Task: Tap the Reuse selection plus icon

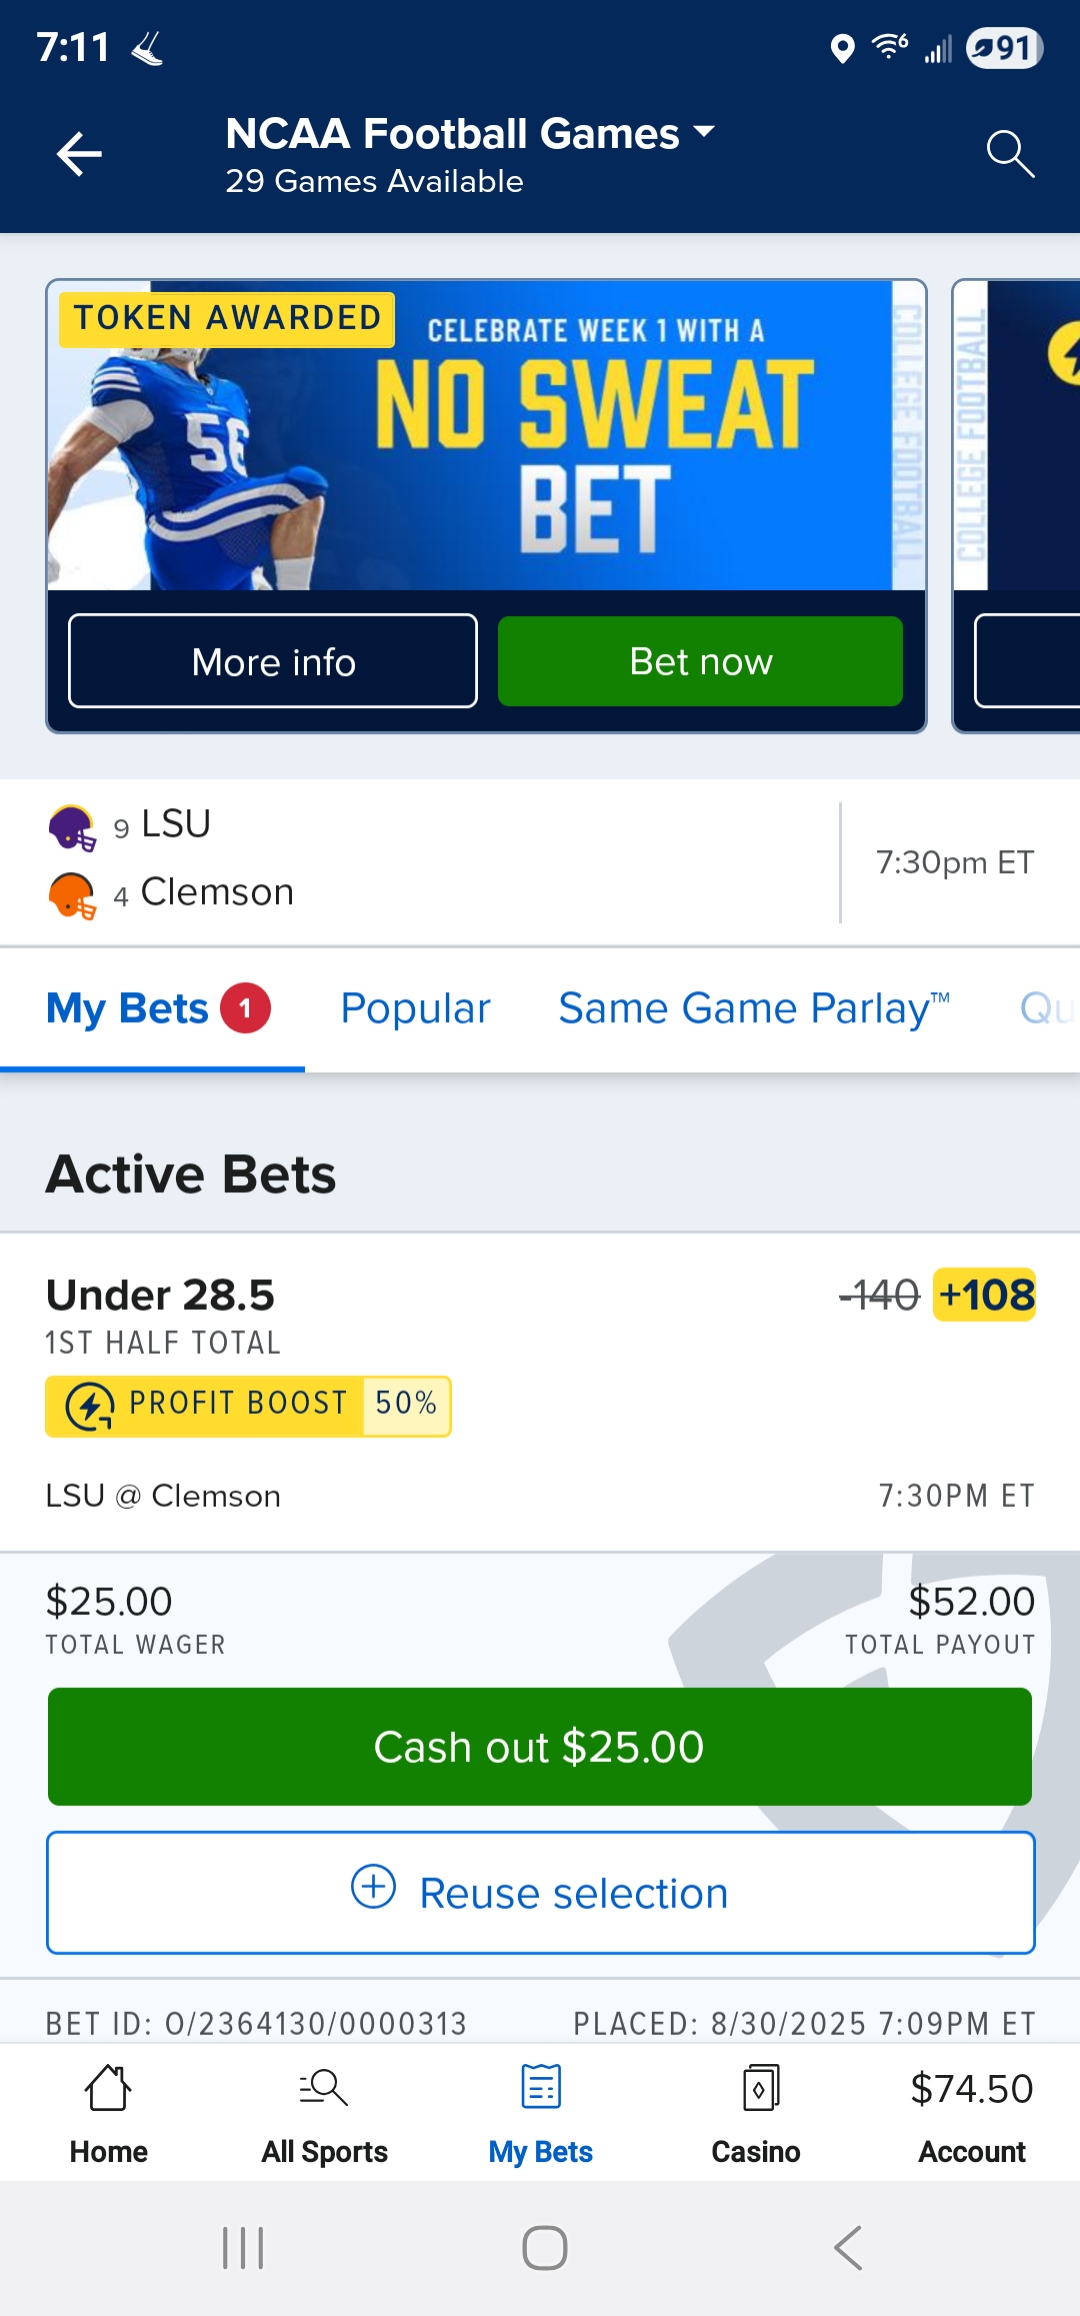Action: (x=374, y=1887)
